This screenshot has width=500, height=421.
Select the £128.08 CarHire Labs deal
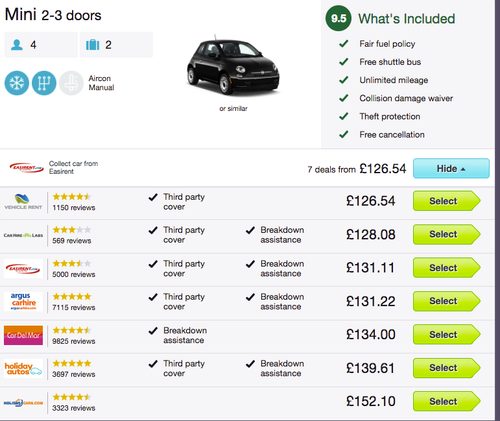pyautogui.click(x=447, y=234)
